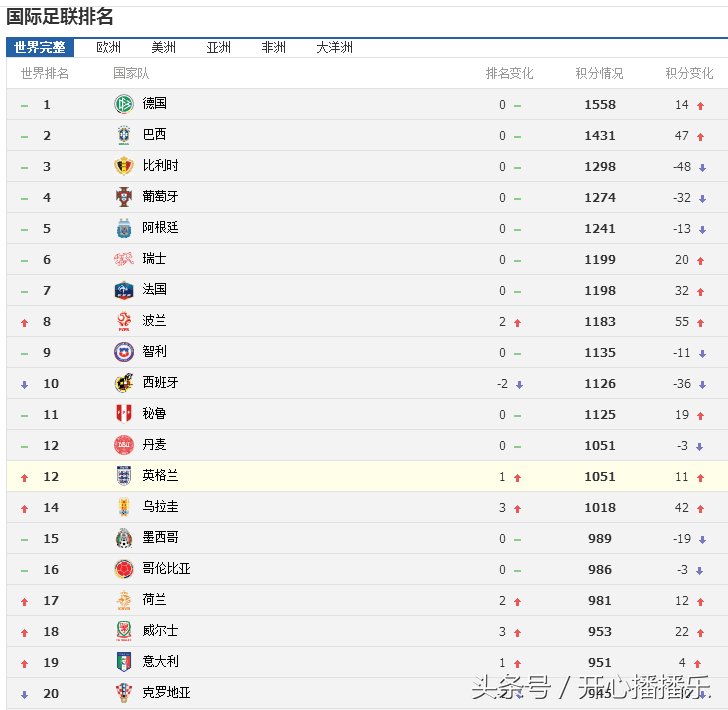Click the Spain team crest icon
Screen dimensions: 728x710
(x=124, y=383)
